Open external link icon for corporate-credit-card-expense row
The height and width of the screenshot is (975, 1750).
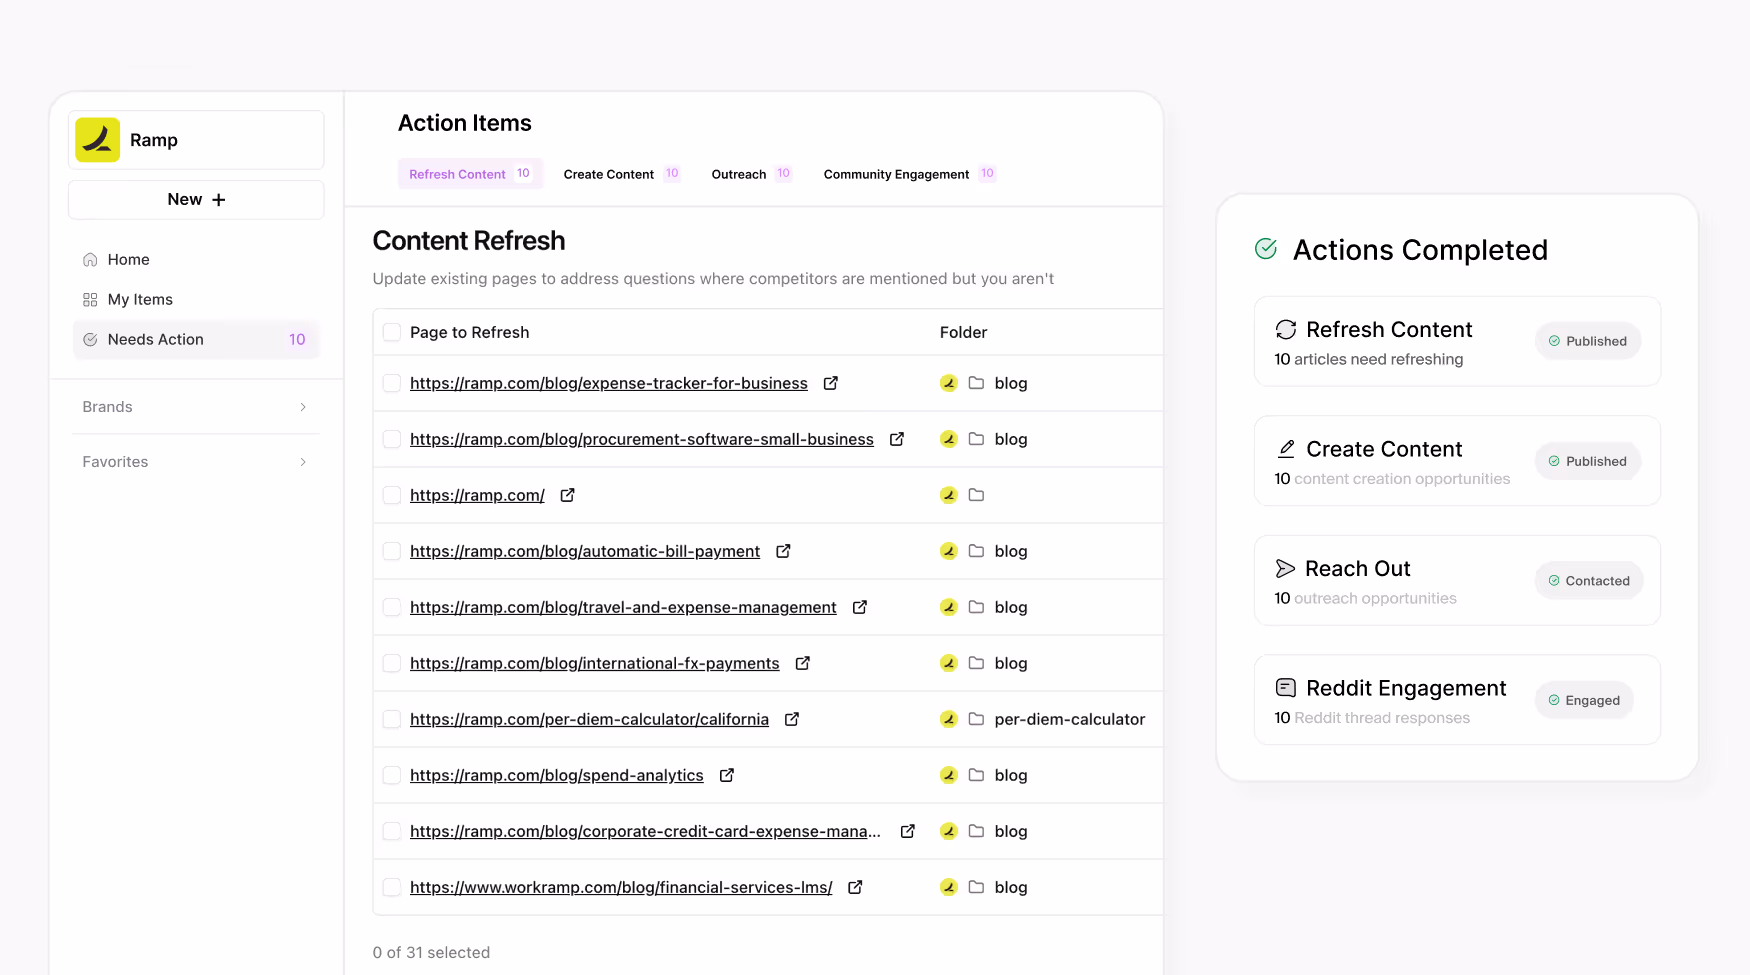click(x=907, y=831)
